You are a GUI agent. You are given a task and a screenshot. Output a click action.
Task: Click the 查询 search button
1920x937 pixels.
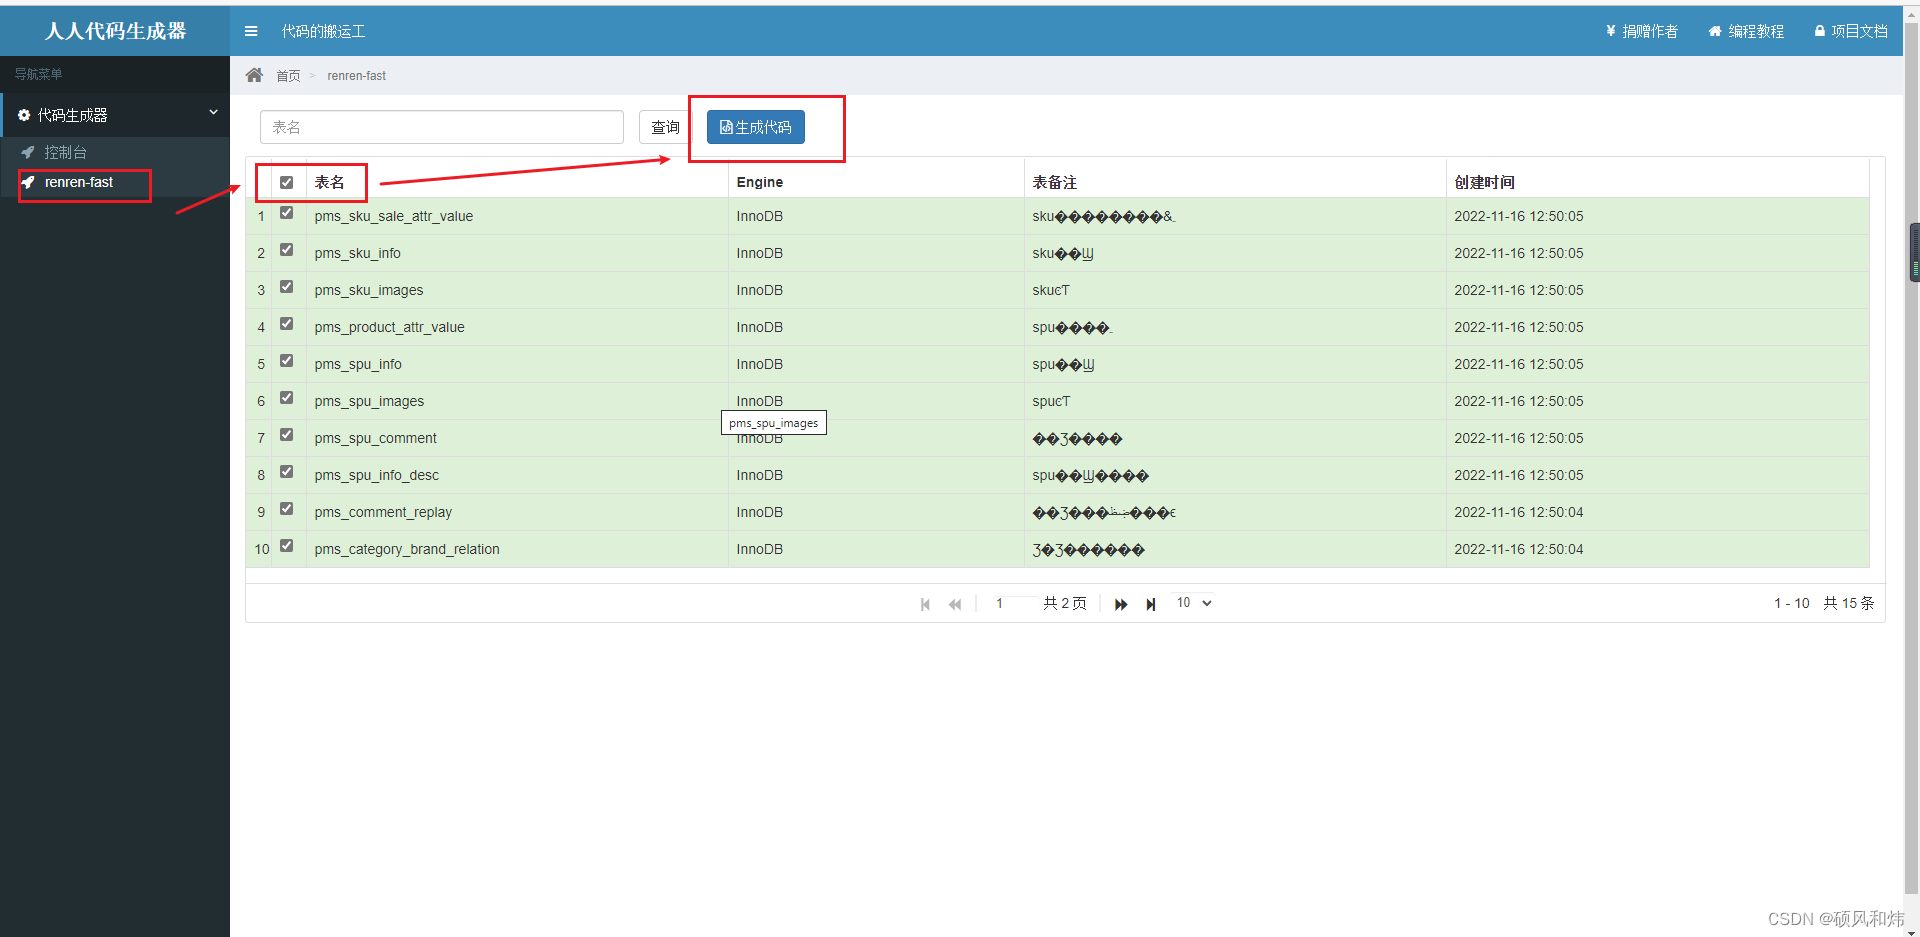[x=665, y=127]
